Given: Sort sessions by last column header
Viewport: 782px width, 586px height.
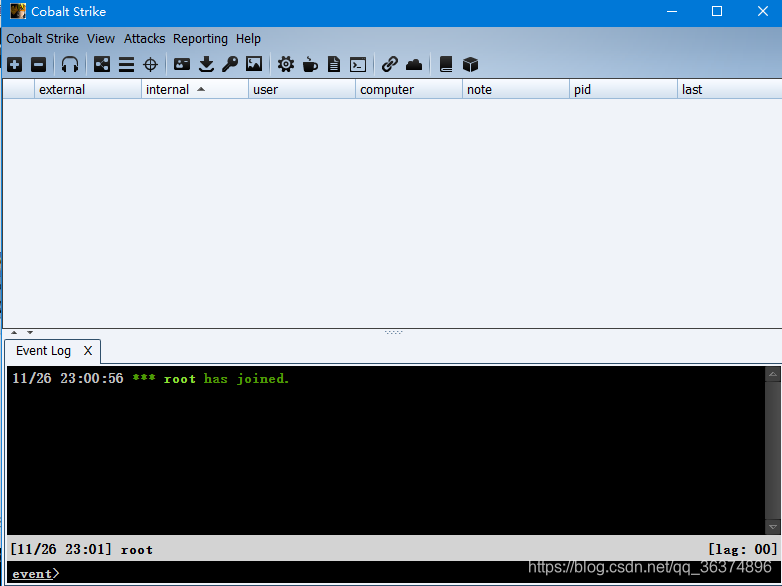Looking at the screenshot, I should [730, 89].
